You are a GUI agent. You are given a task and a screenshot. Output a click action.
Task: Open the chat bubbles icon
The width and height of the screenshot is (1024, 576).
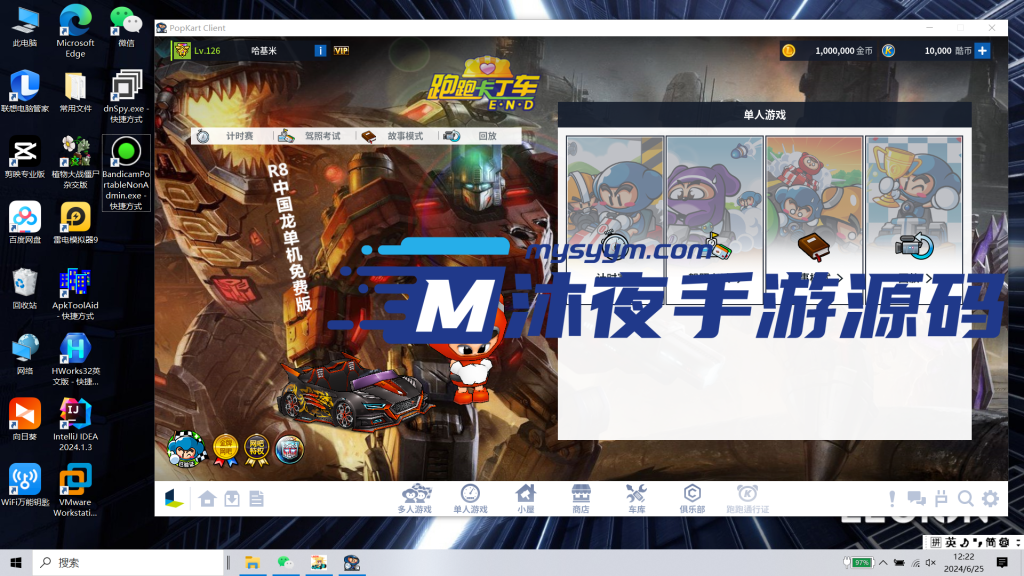point(916,498)
